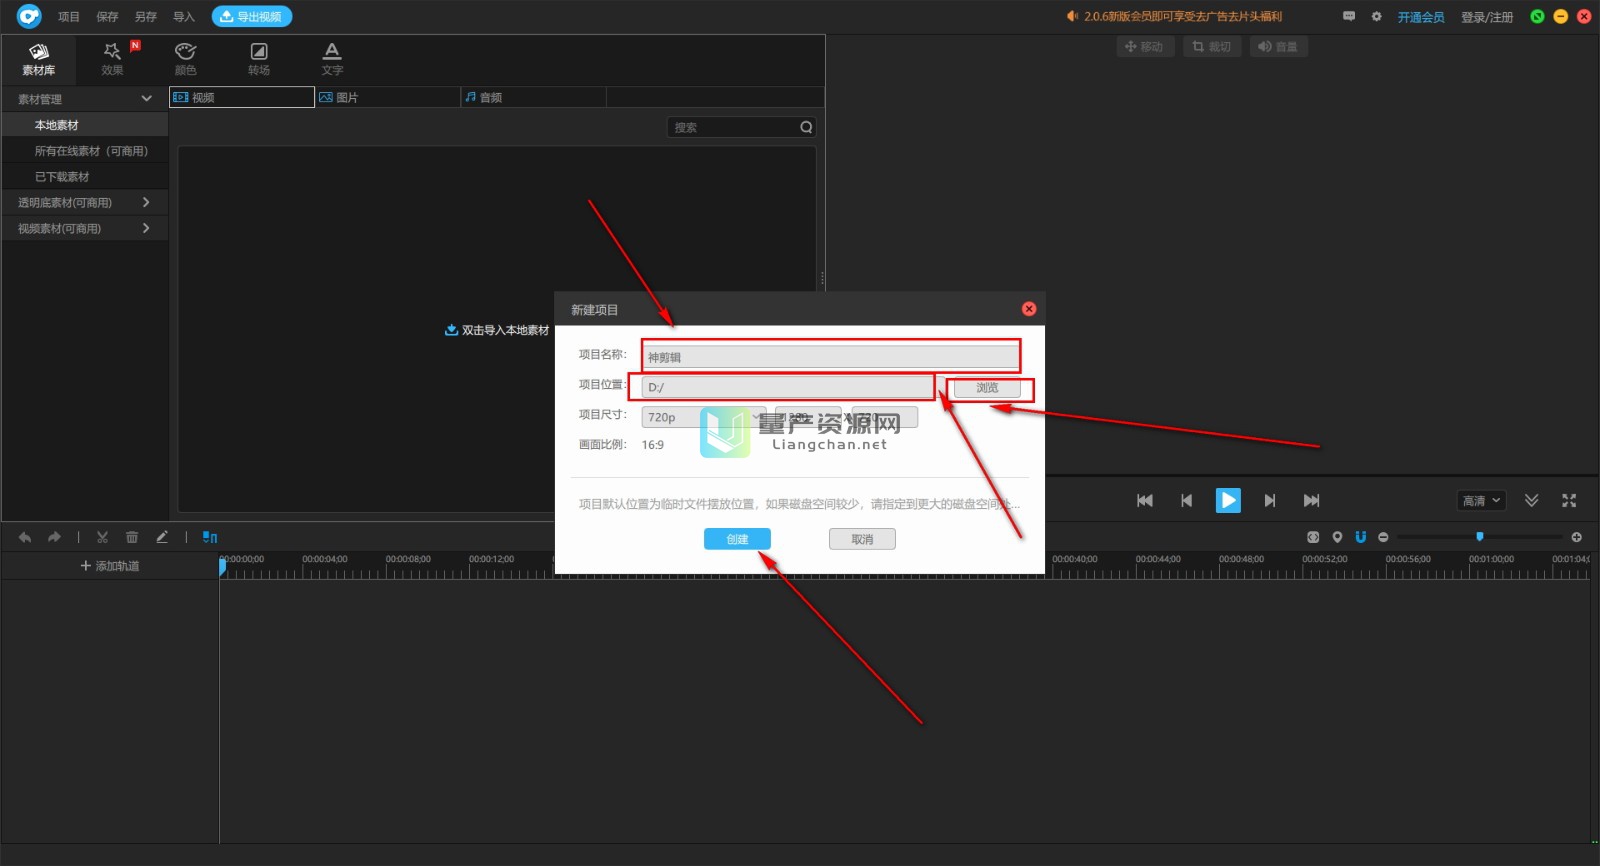Click the blue marker icon in timeline toolbar
This screenshot has height=866, width=1600.
[210, 537]
